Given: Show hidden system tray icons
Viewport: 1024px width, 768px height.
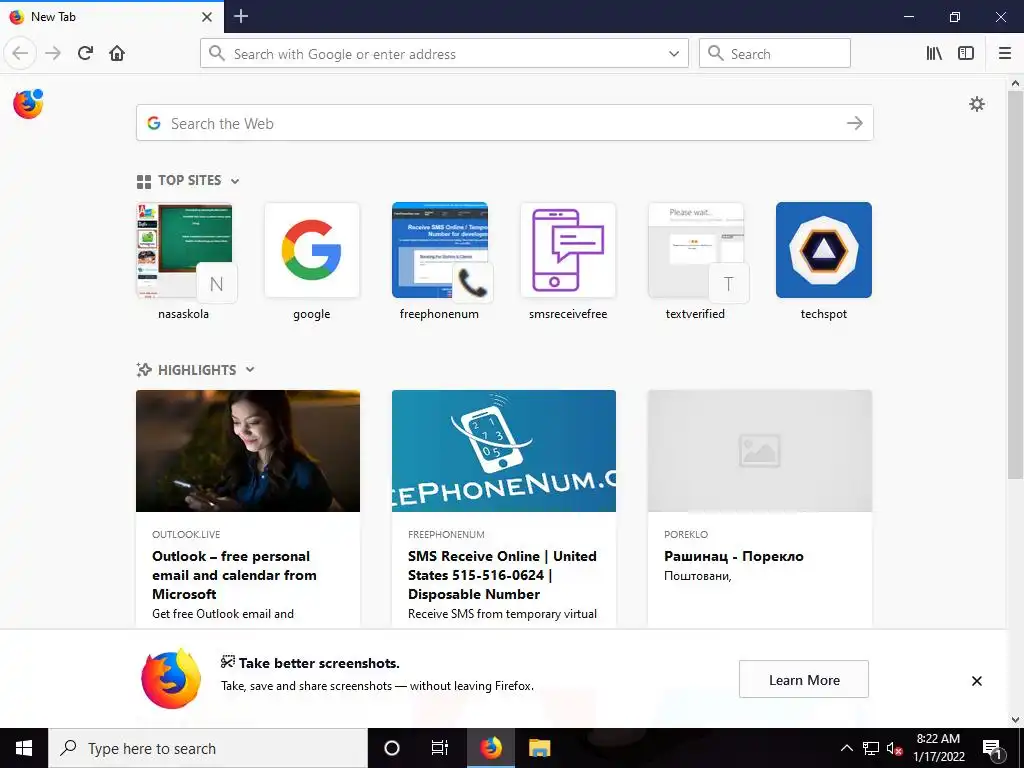Looking at the screenshot, I should point(846,748).
